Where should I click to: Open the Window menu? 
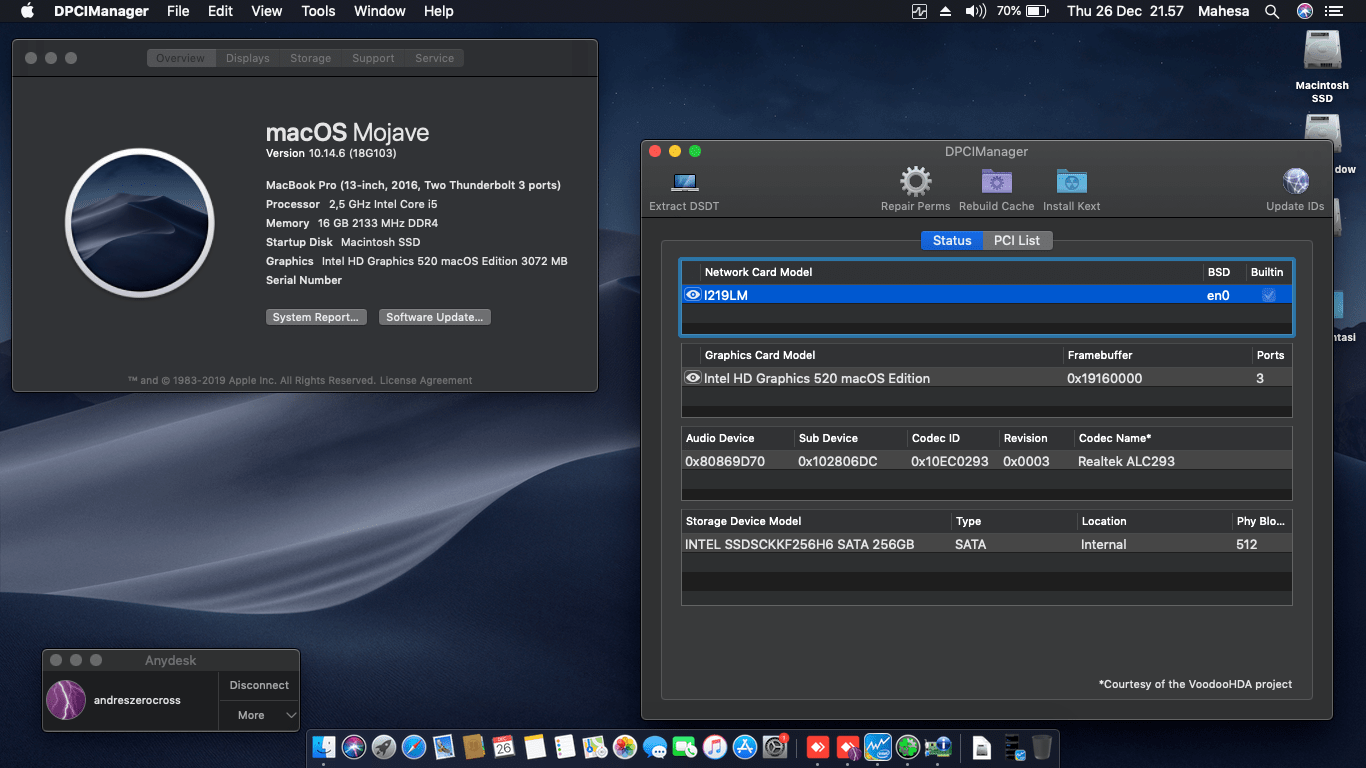point(380,11)
